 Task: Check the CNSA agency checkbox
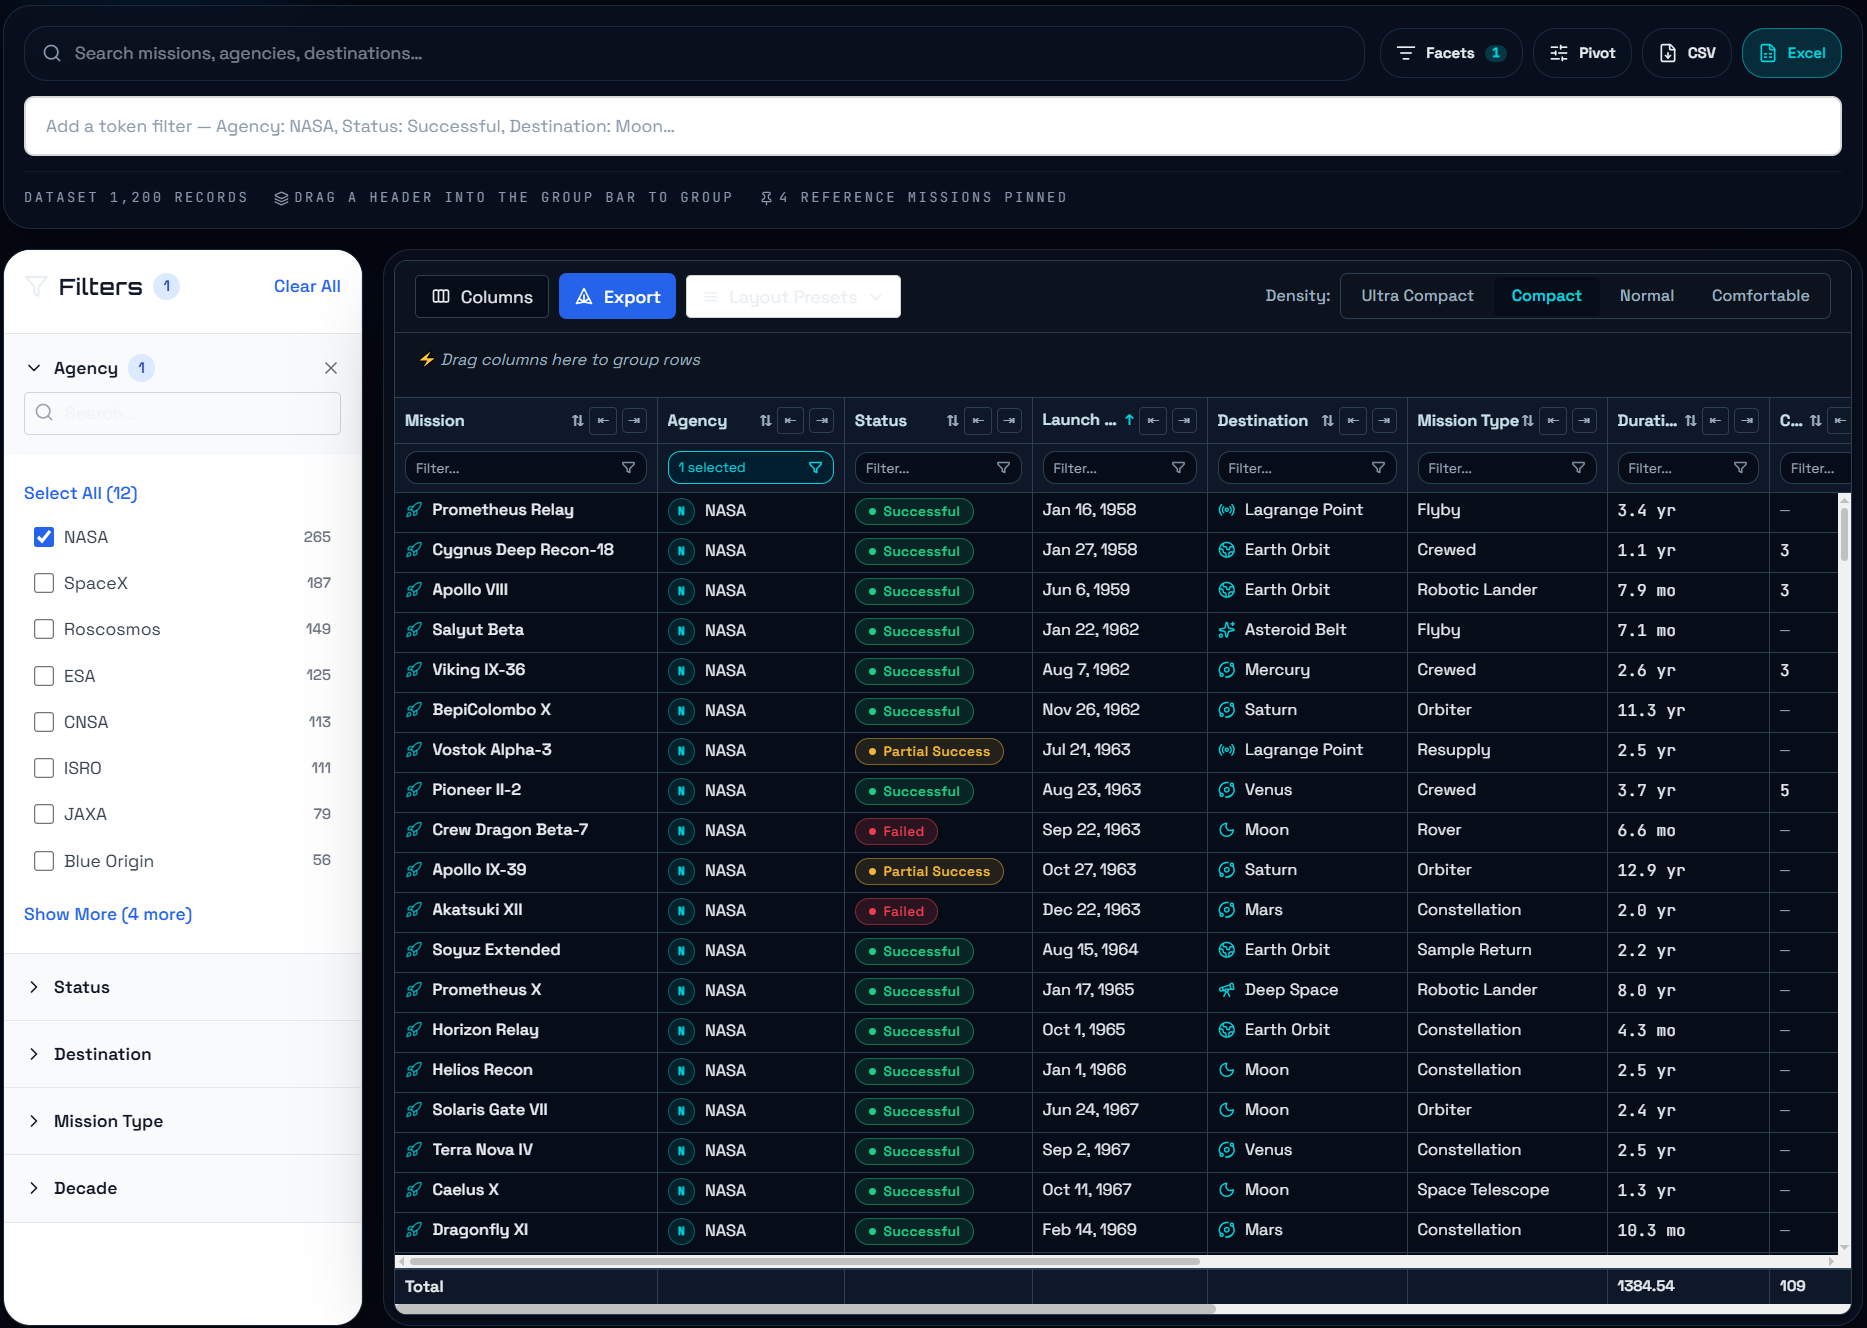coord(44,722)
